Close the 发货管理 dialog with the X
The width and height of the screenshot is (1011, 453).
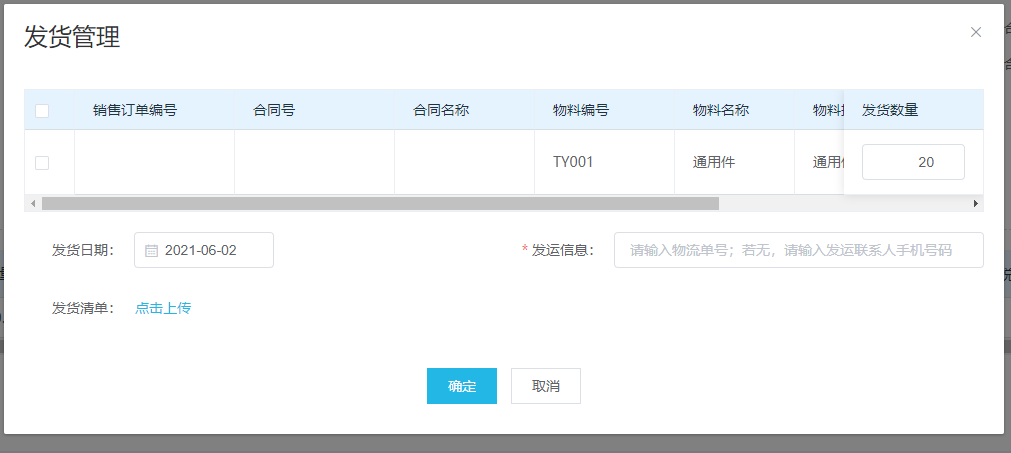pyautogui.click(x=976, y=32)
